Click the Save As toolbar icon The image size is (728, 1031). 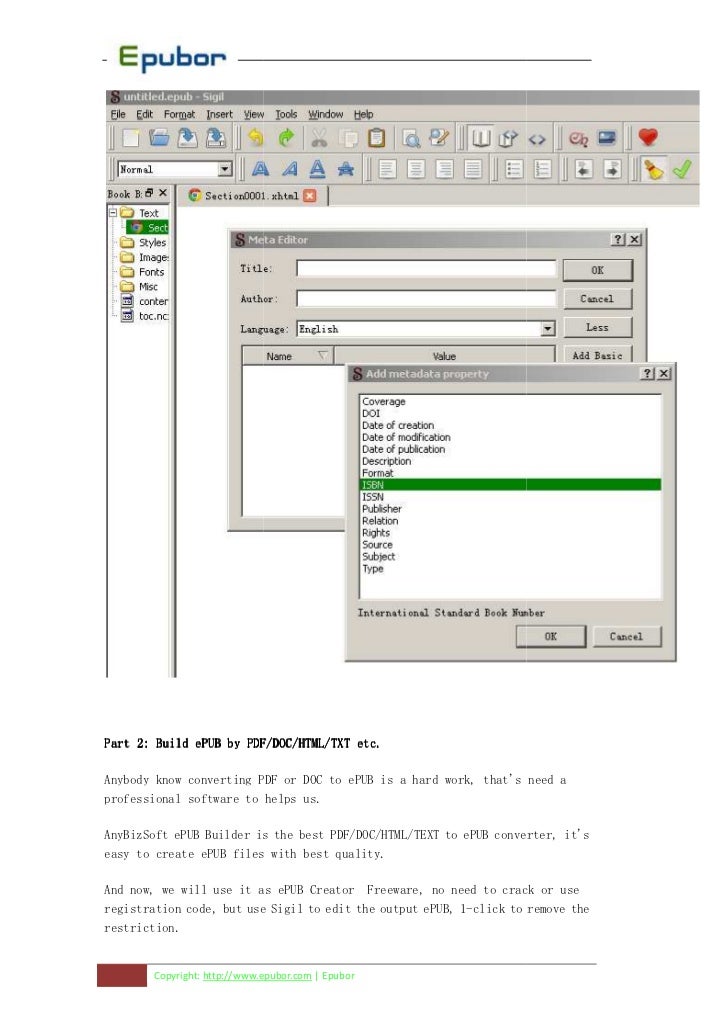215,137
